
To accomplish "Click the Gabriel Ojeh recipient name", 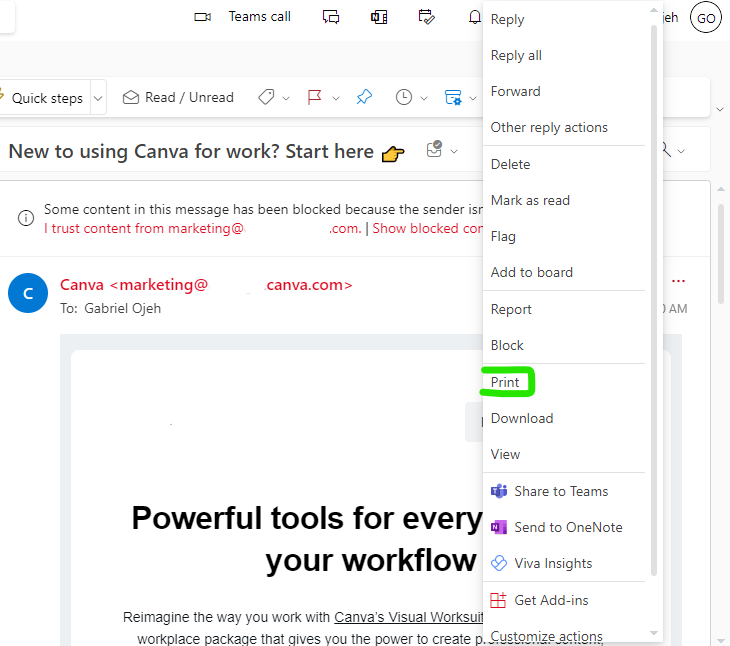I will point(122,308).
